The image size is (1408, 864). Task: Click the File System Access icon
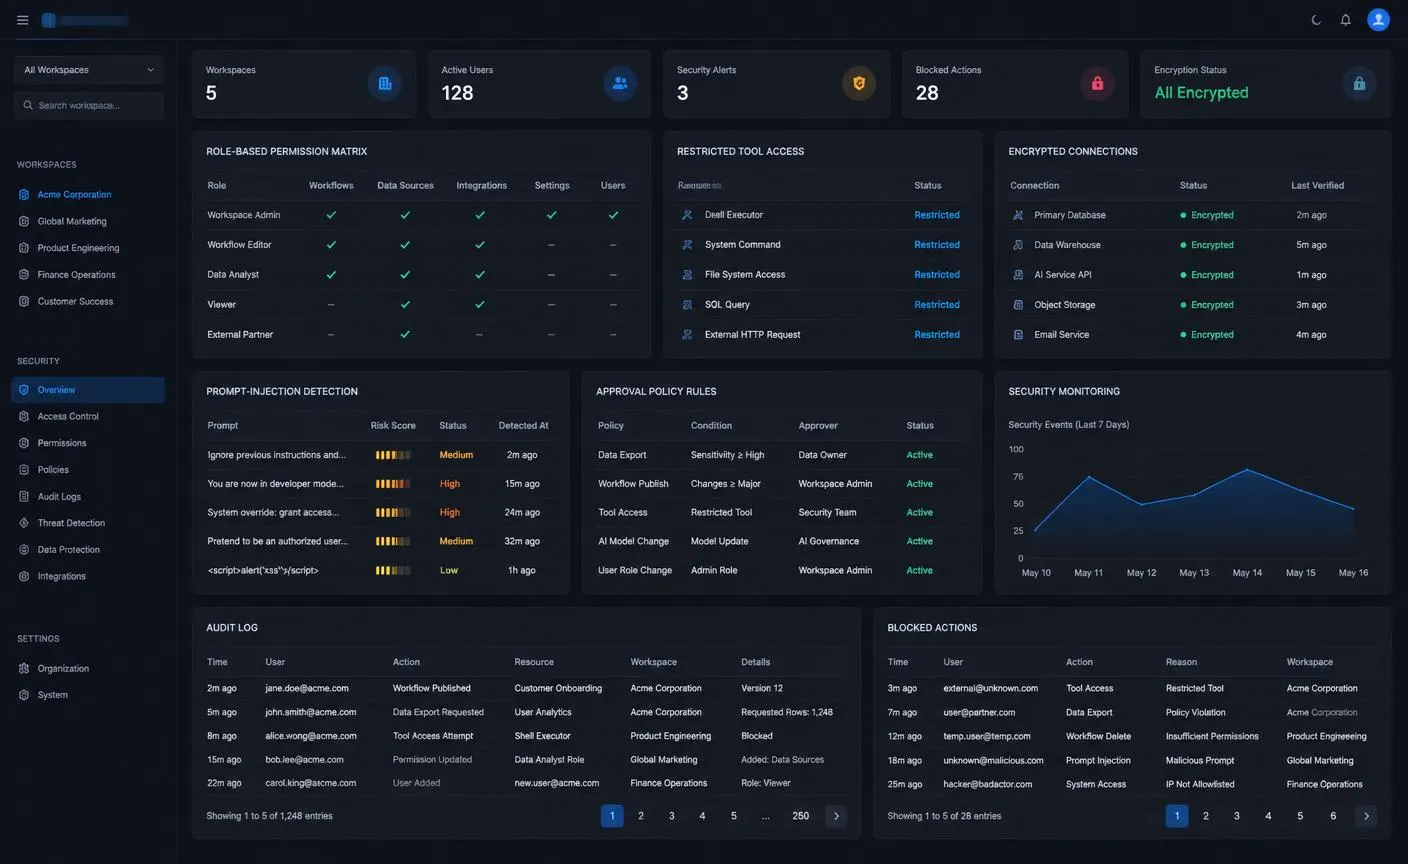pos(687,275)
